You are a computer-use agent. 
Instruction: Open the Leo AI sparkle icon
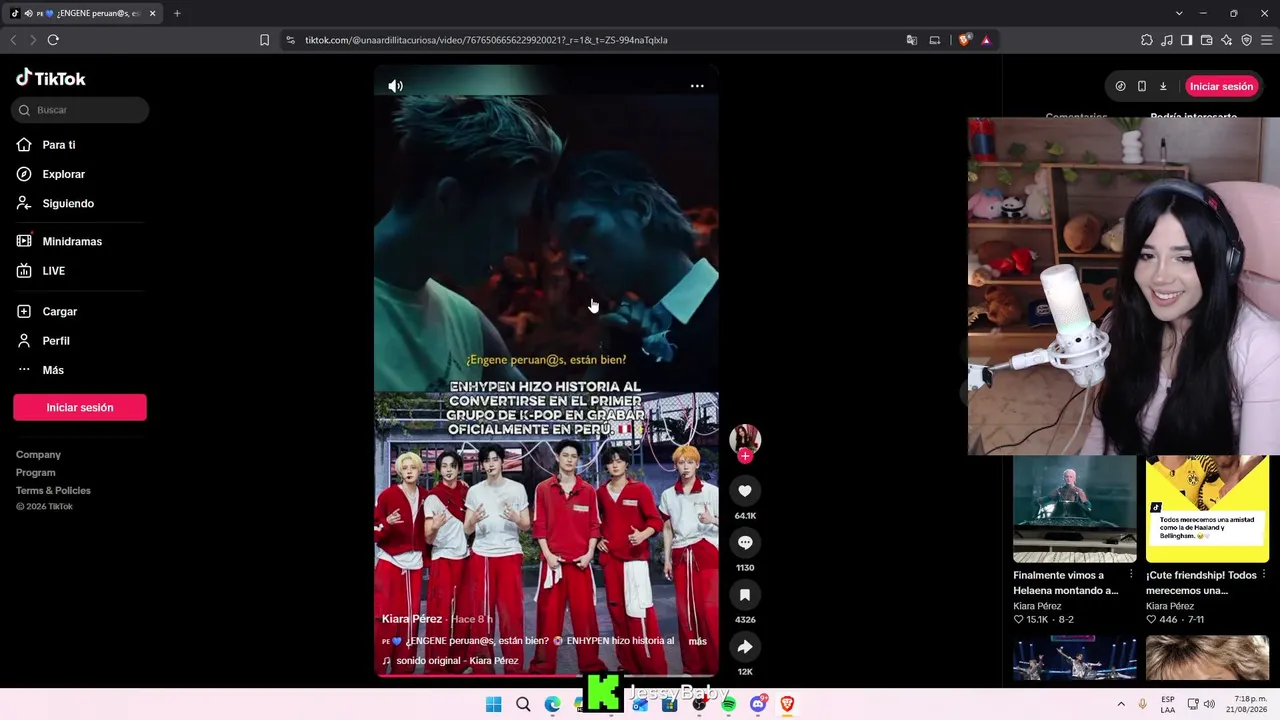[1226, 40]
